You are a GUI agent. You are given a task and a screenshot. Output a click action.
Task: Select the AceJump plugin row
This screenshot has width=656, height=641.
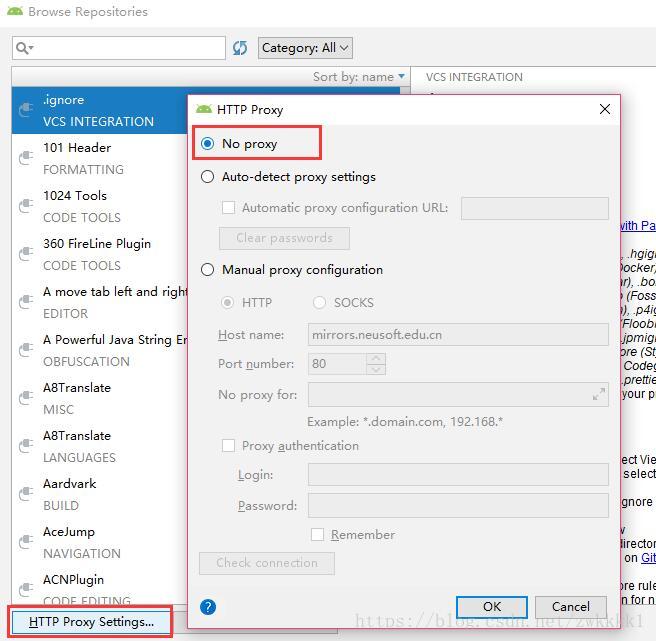pyautogui.click(x=100, y=542)
